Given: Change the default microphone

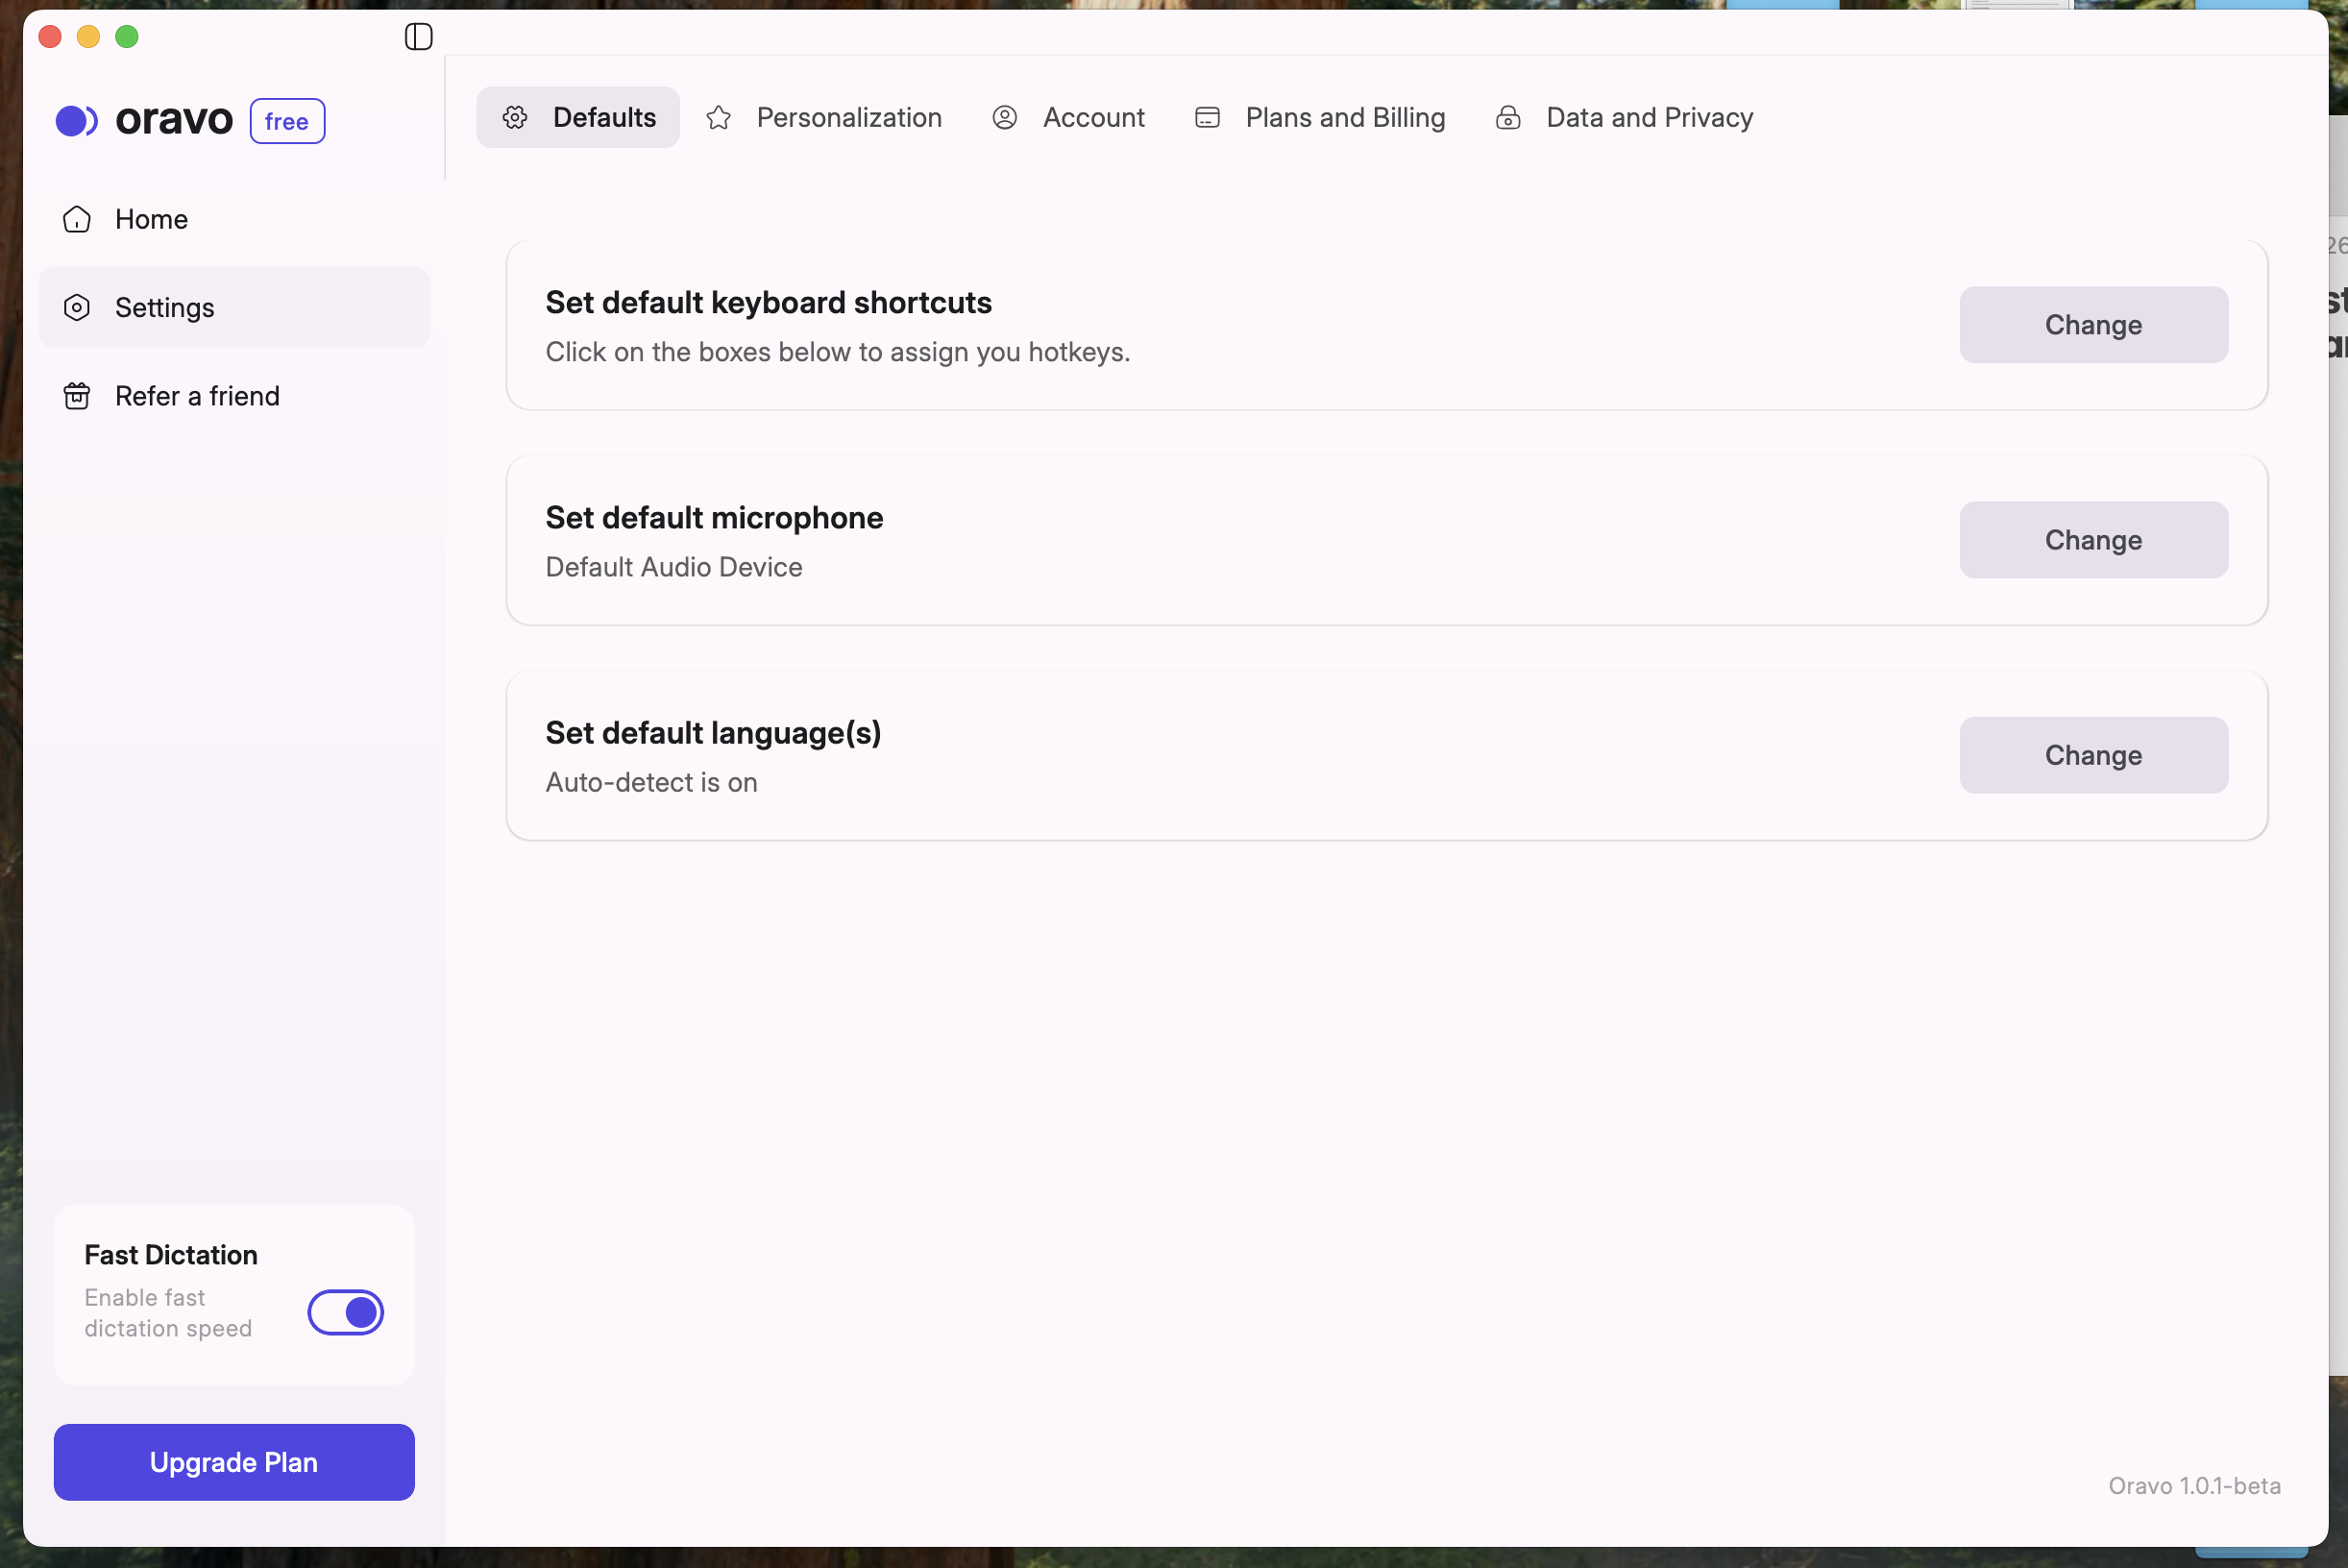Looking at the screenshot, I should 2092,540.
